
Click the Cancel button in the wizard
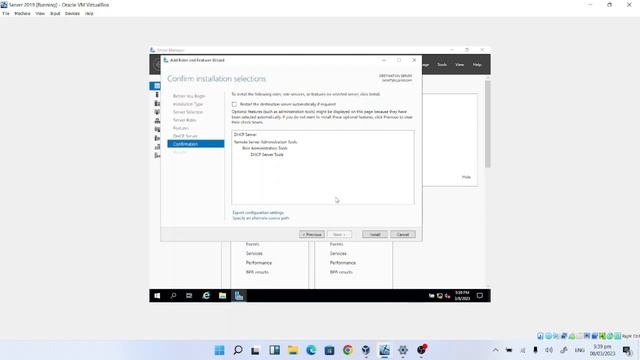403,234
